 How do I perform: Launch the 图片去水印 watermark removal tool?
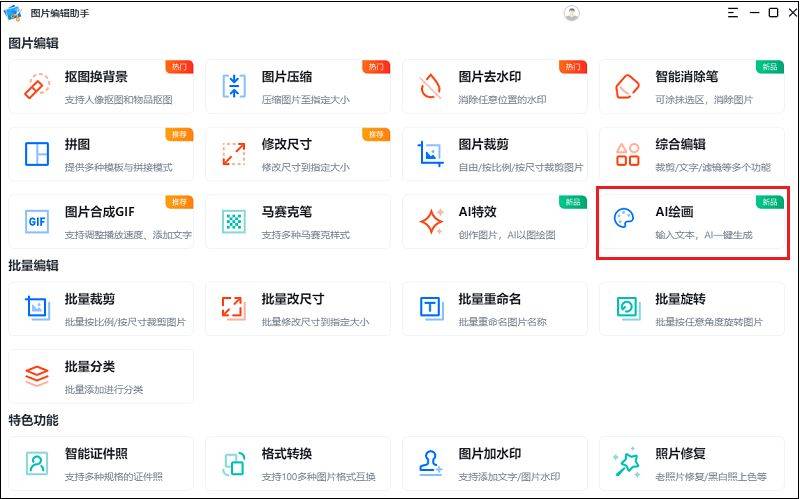coord(431,86)
